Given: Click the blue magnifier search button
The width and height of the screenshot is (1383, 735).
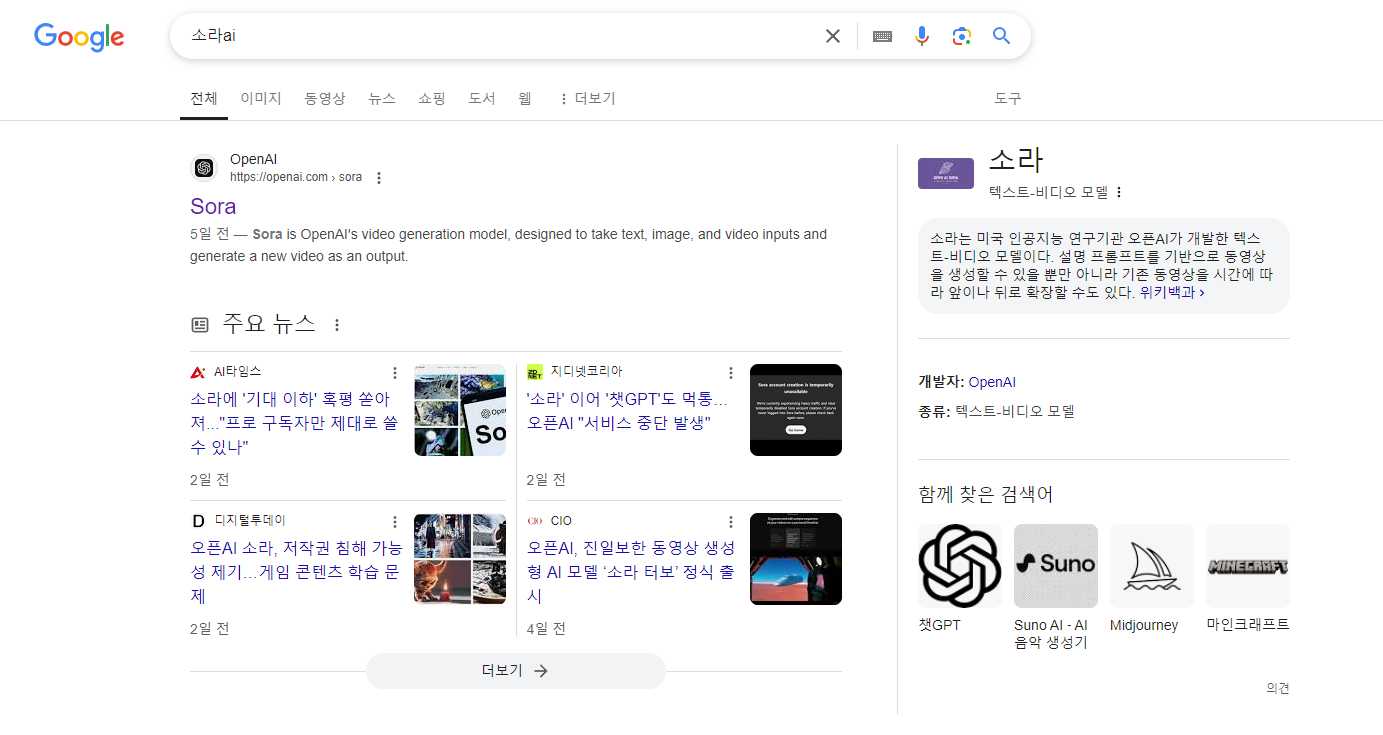Looking at the screenshot, I should [x=1001, y=36].
